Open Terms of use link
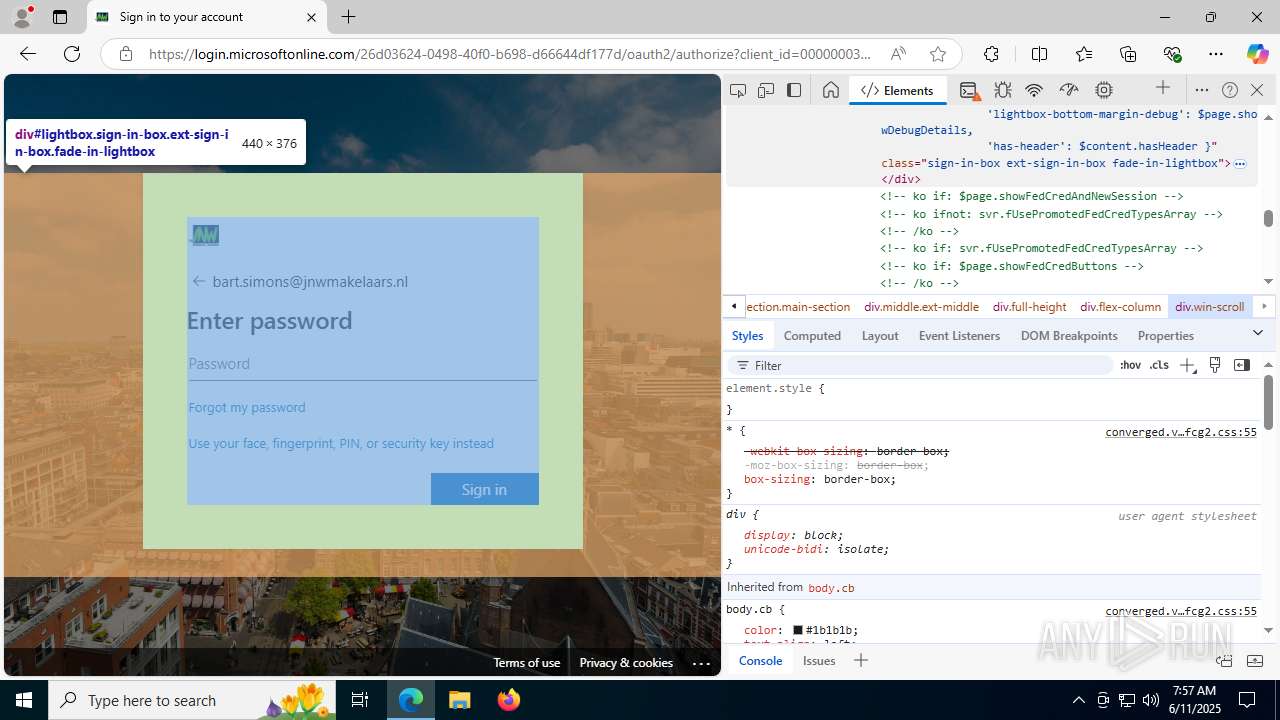Screen dimensions: 1280x720 tap(526, 663)
